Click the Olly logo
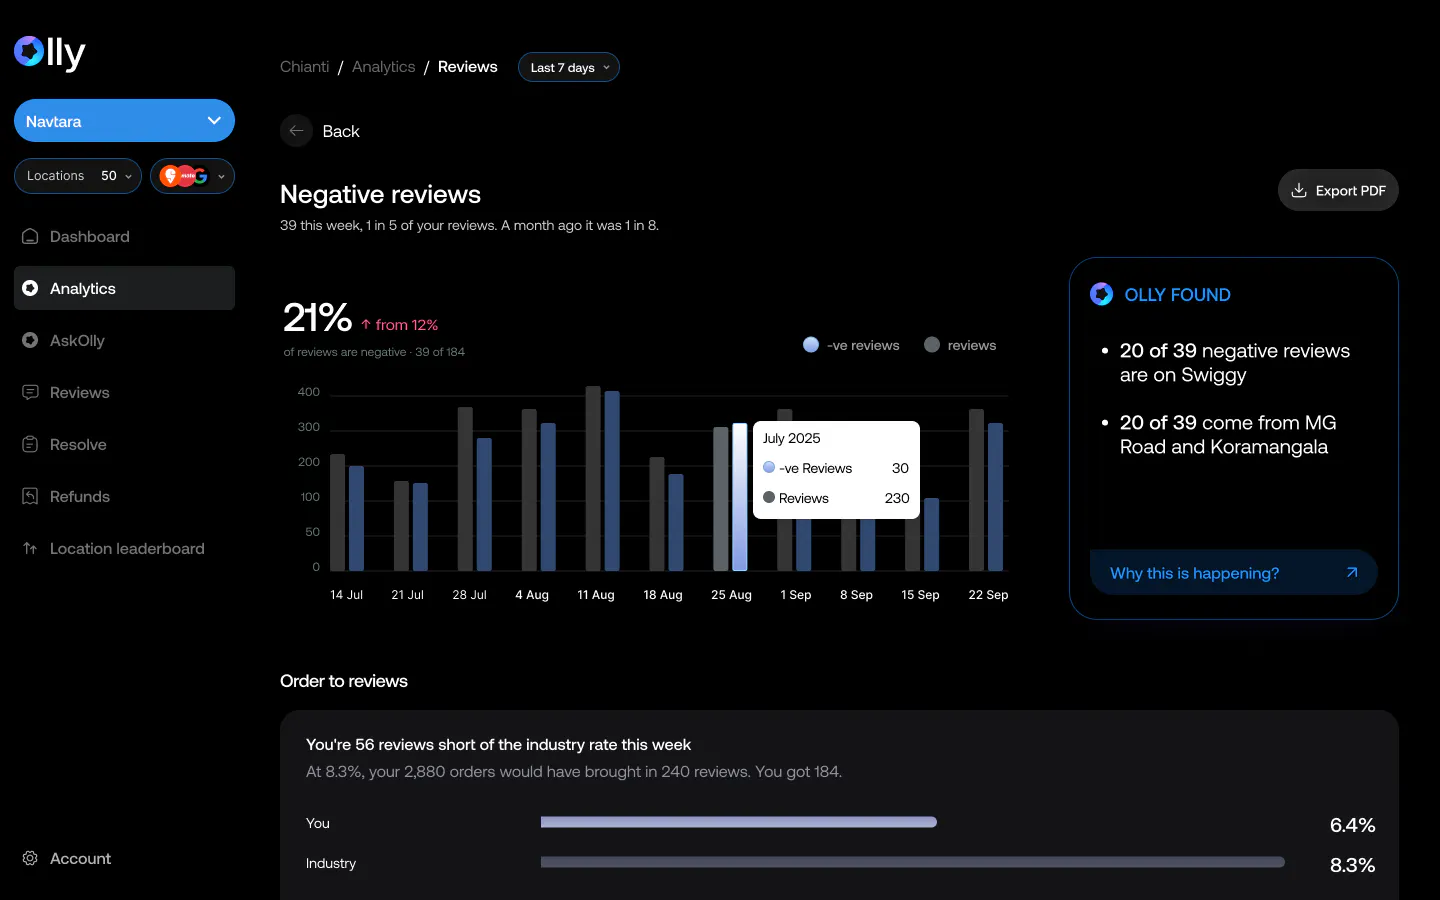 point(50,52)
